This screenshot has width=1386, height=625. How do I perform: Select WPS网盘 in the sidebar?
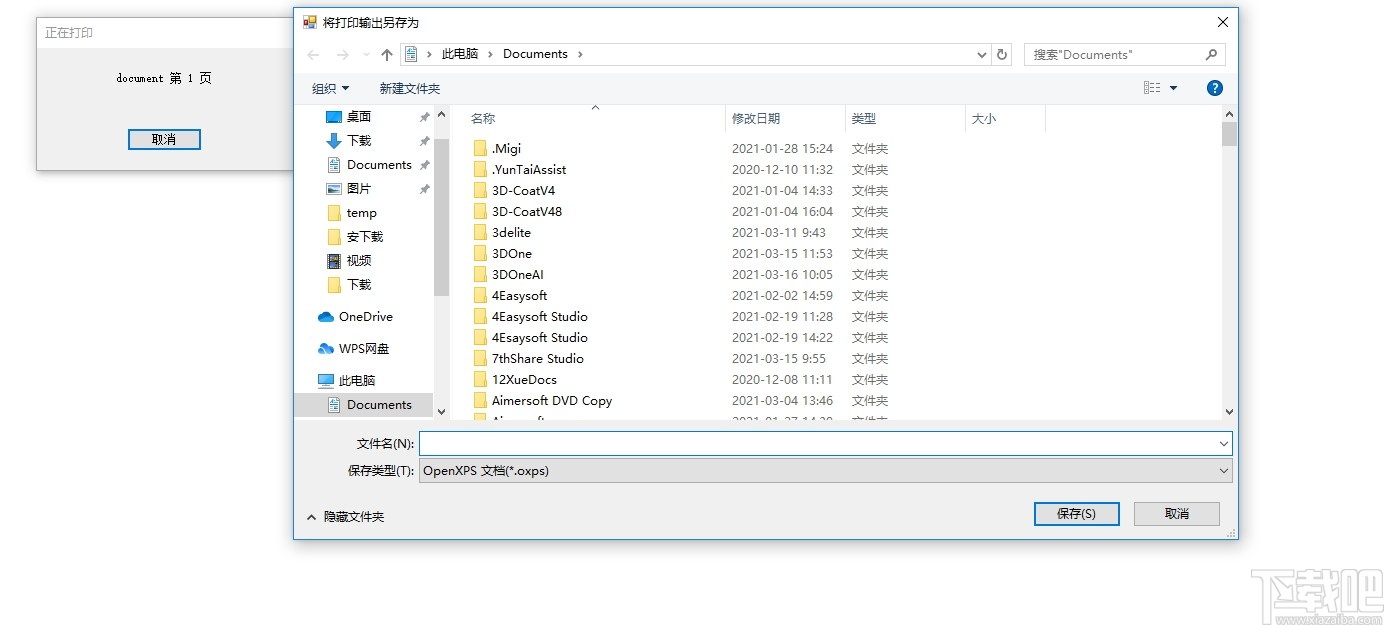pyautogui.click(x=365, y=349)
